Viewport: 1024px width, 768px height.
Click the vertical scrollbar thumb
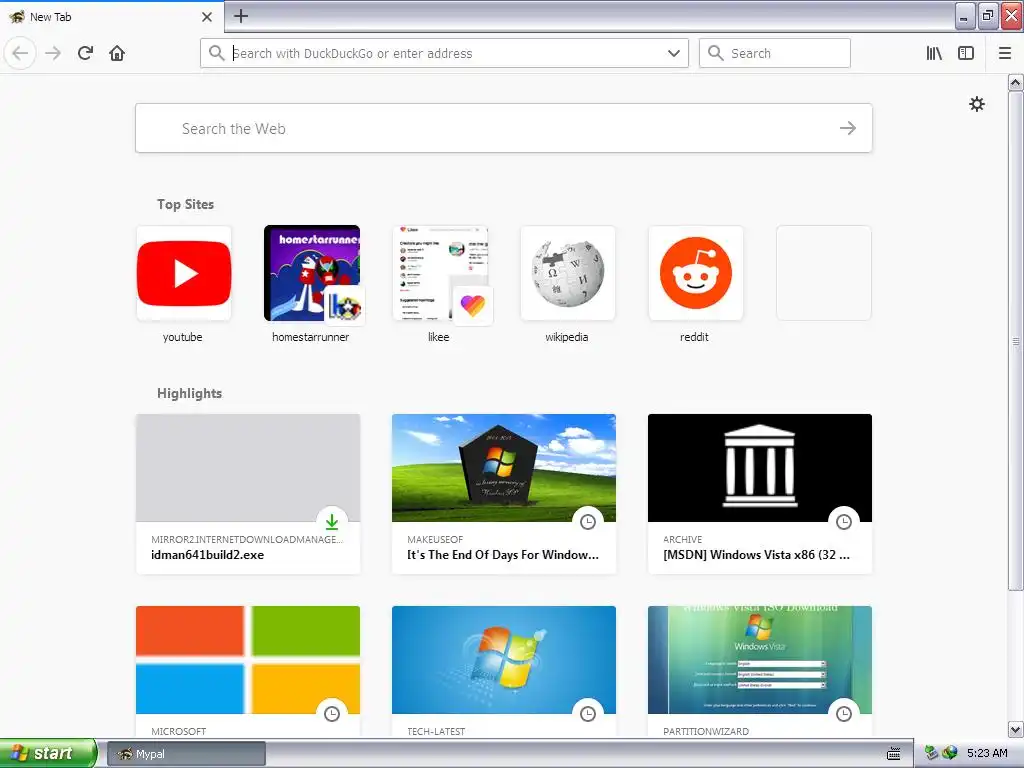tap(1015, 341)
